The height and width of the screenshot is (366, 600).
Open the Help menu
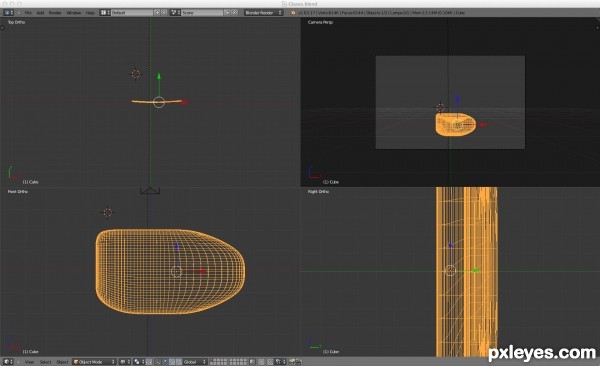click(x=90, y=13)
